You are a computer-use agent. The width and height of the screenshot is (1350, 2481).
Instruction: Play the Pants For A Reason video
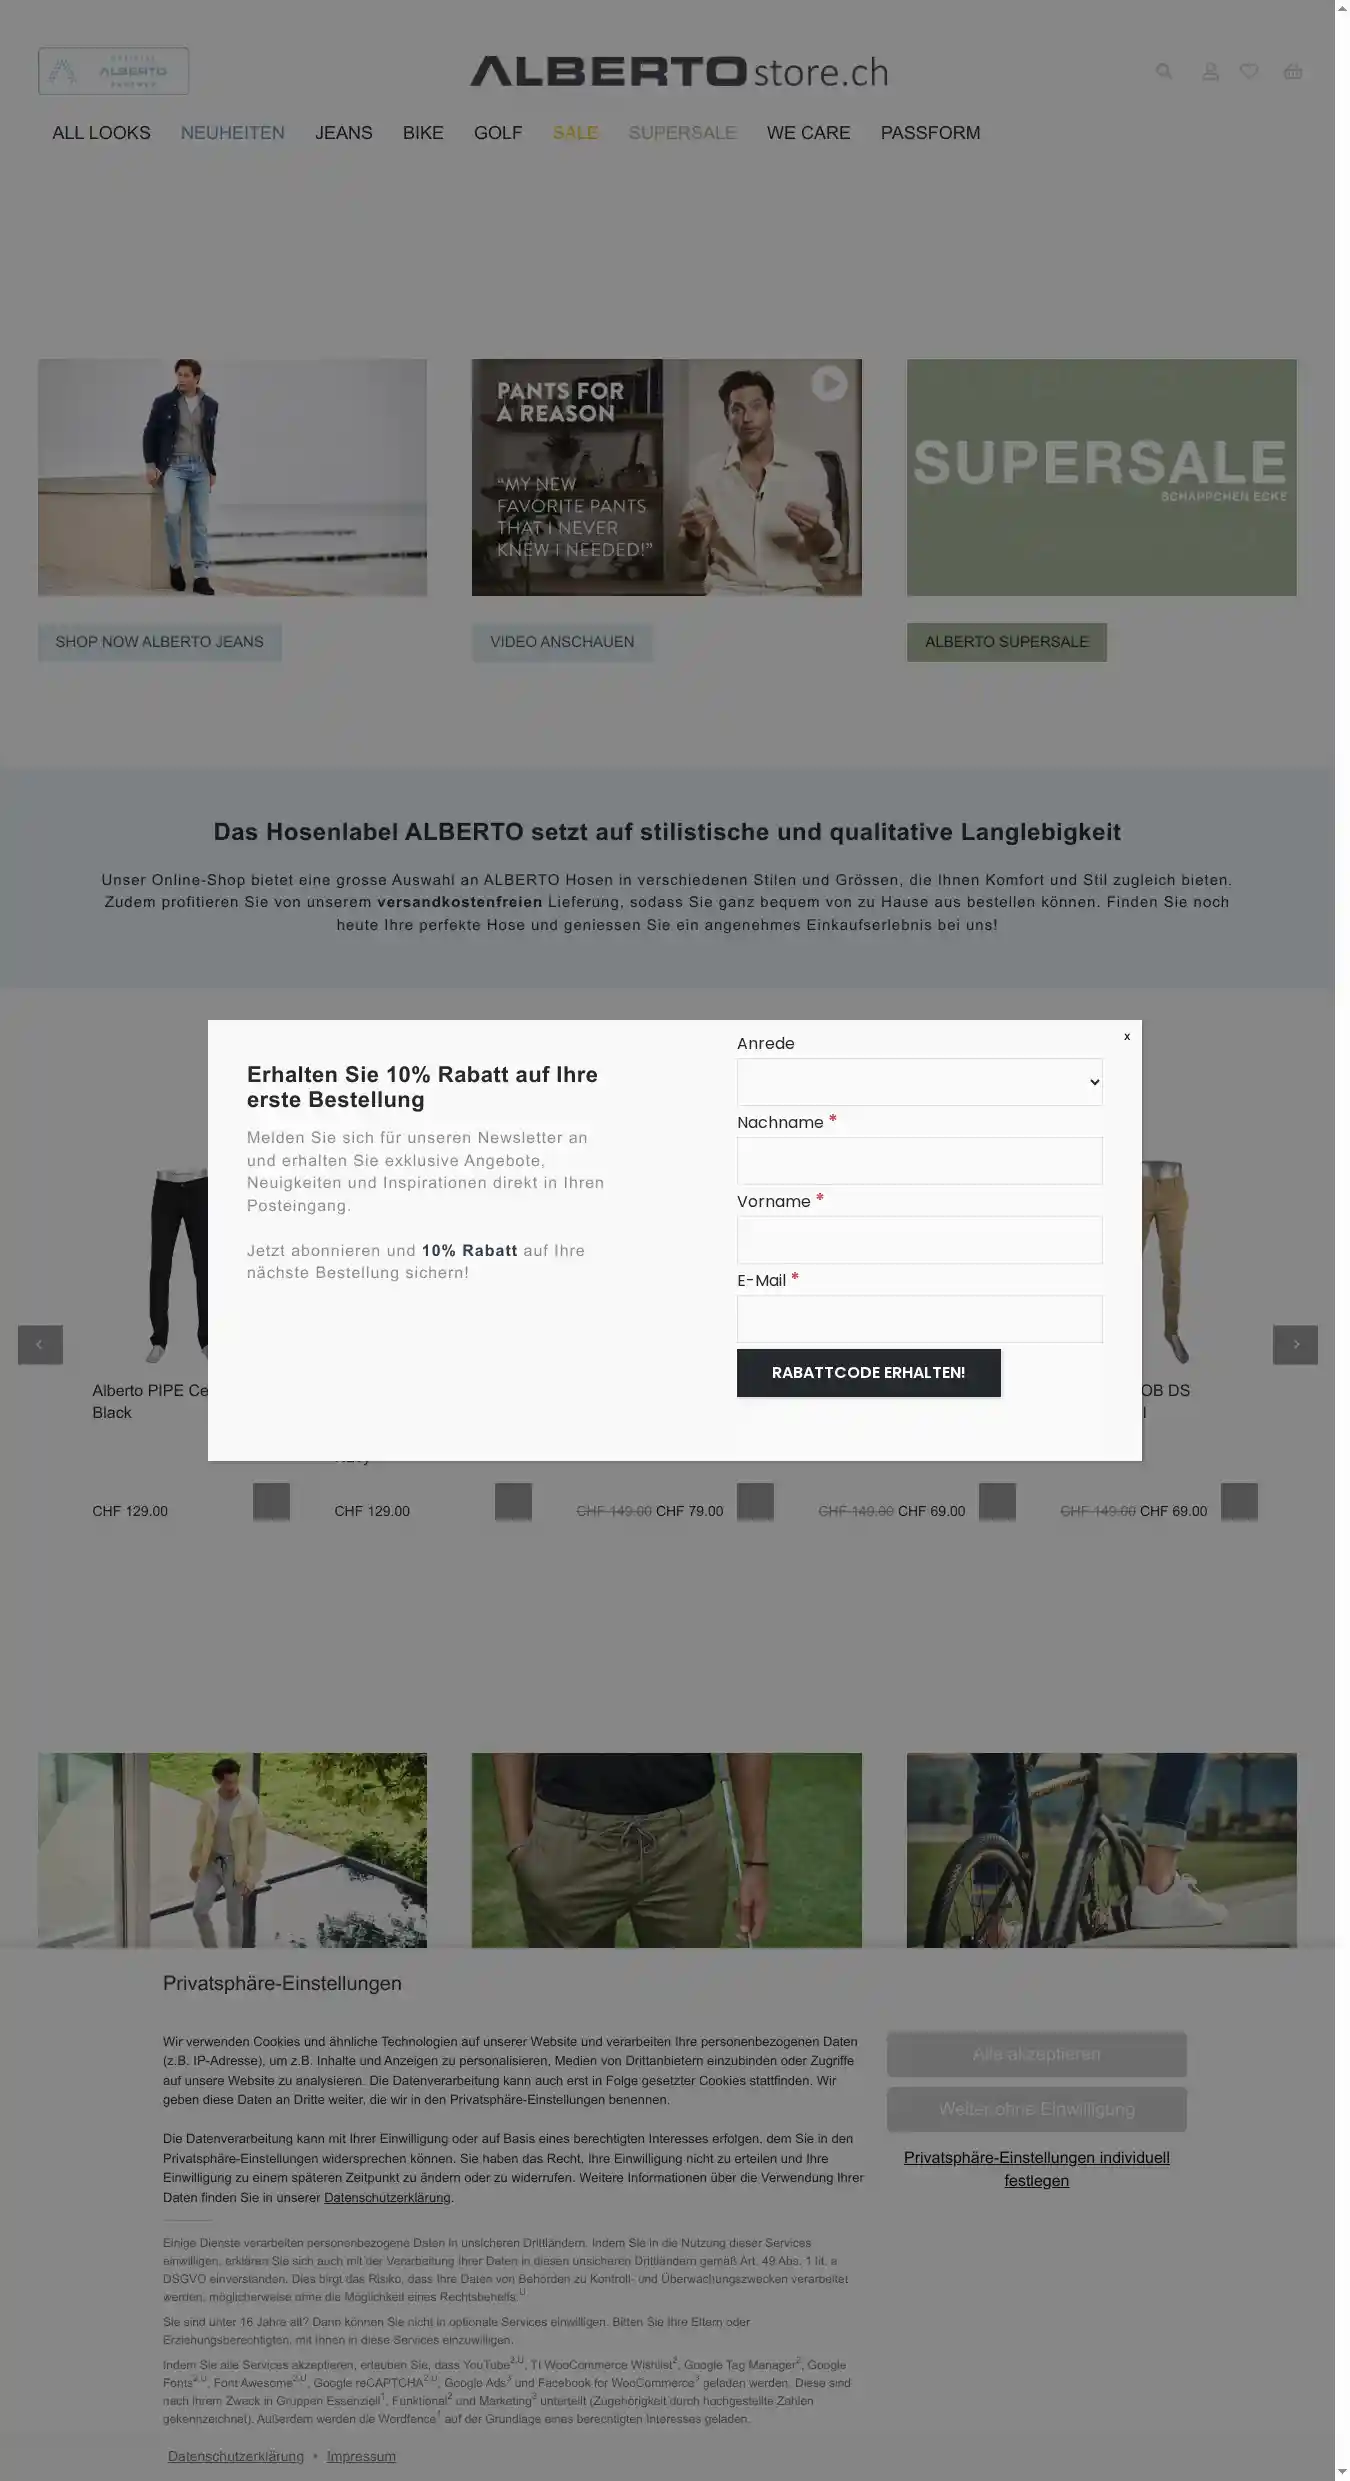pyautogui.click(x=829, y=384)
